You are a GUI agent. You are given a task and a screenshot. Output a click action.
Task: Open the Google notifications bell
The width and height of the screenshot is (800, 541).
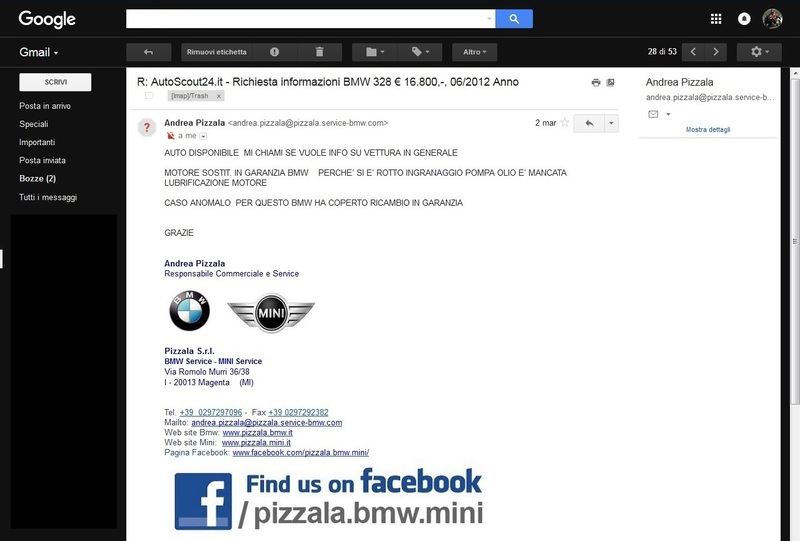coord(744,19)
